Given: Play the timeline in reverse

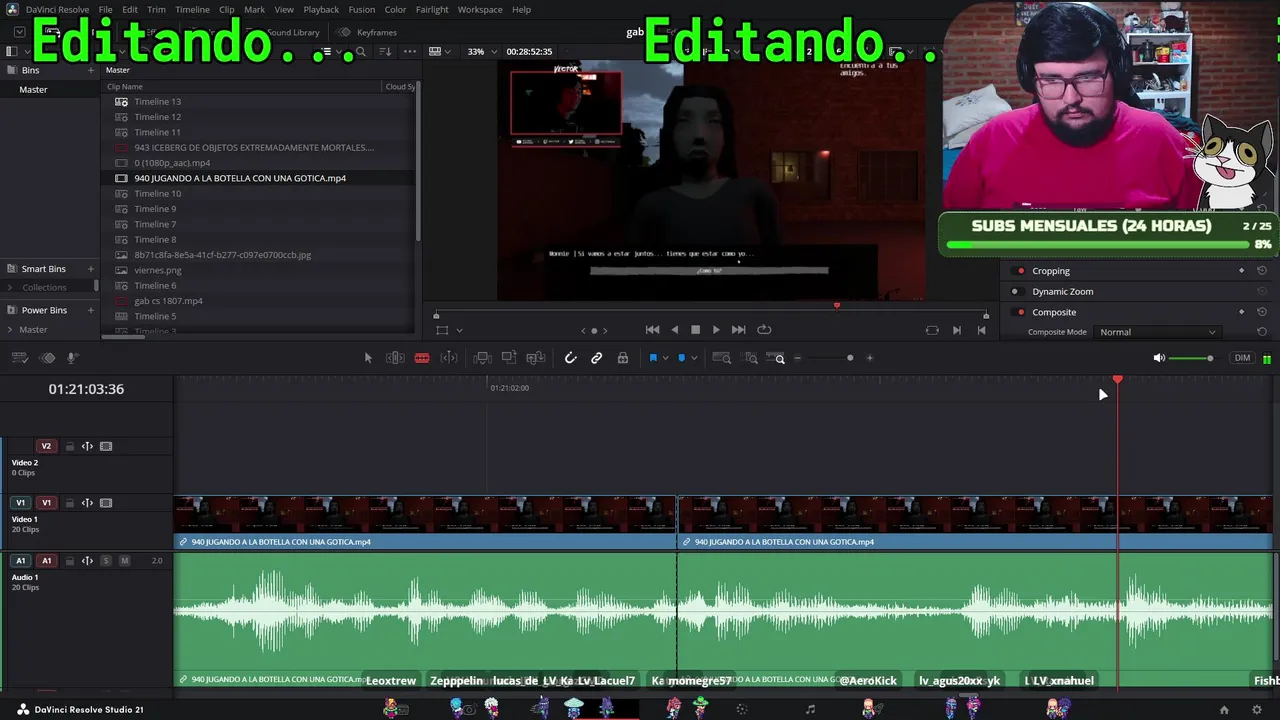Looking at the screenshot, I should pos(674,330).
